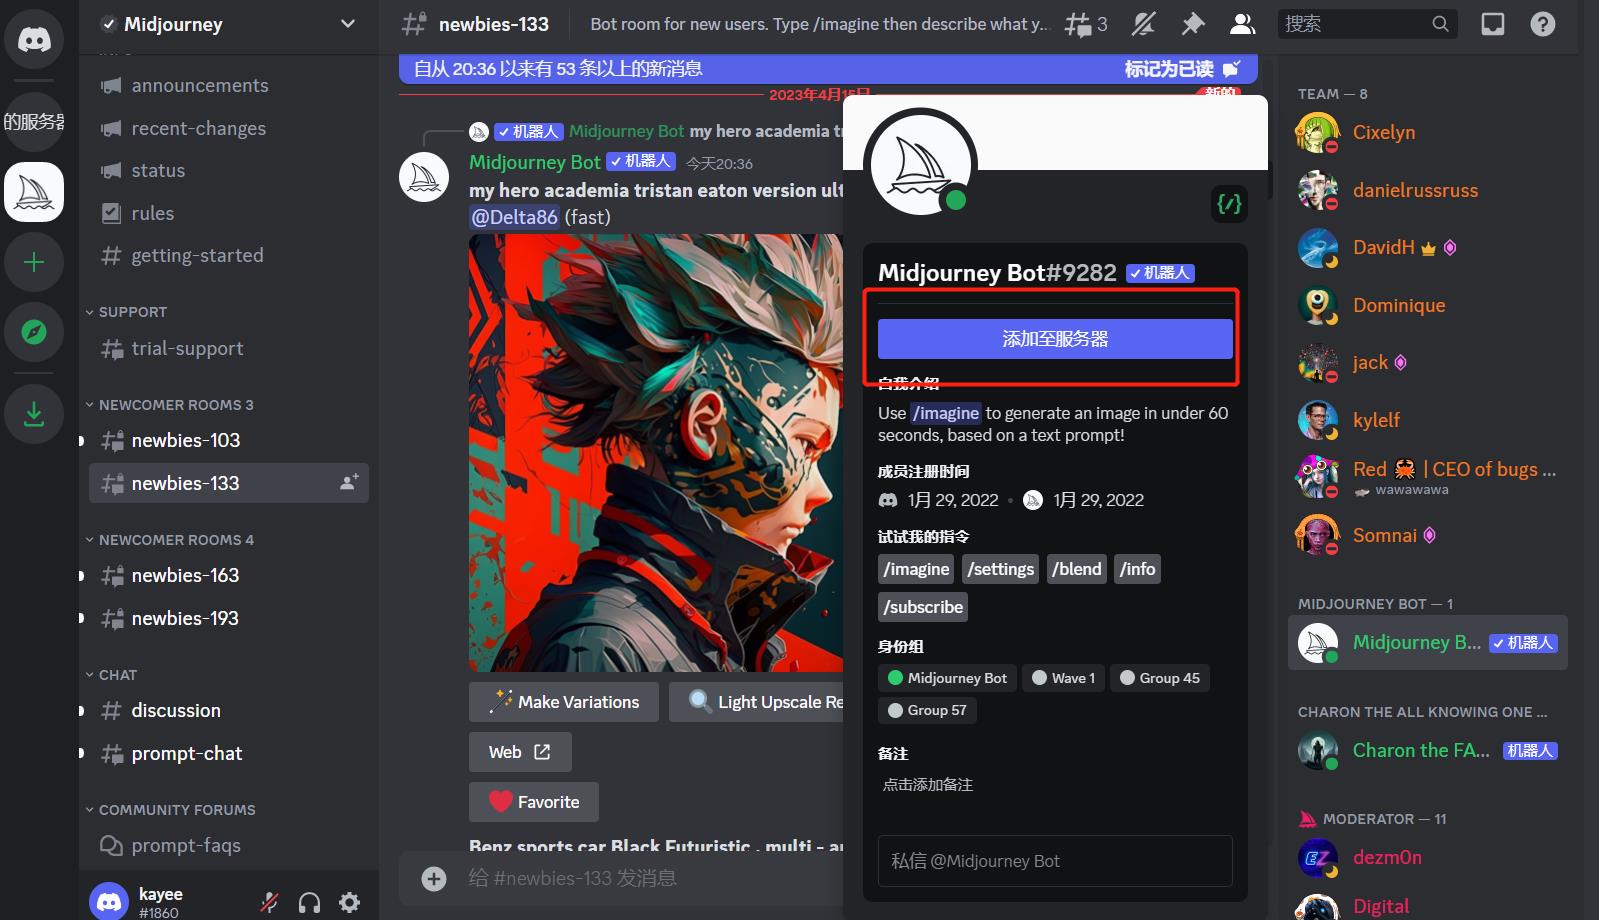Open Discord direct messages home icon
Screen dimensions: 1599x920
tap(34, 39)
